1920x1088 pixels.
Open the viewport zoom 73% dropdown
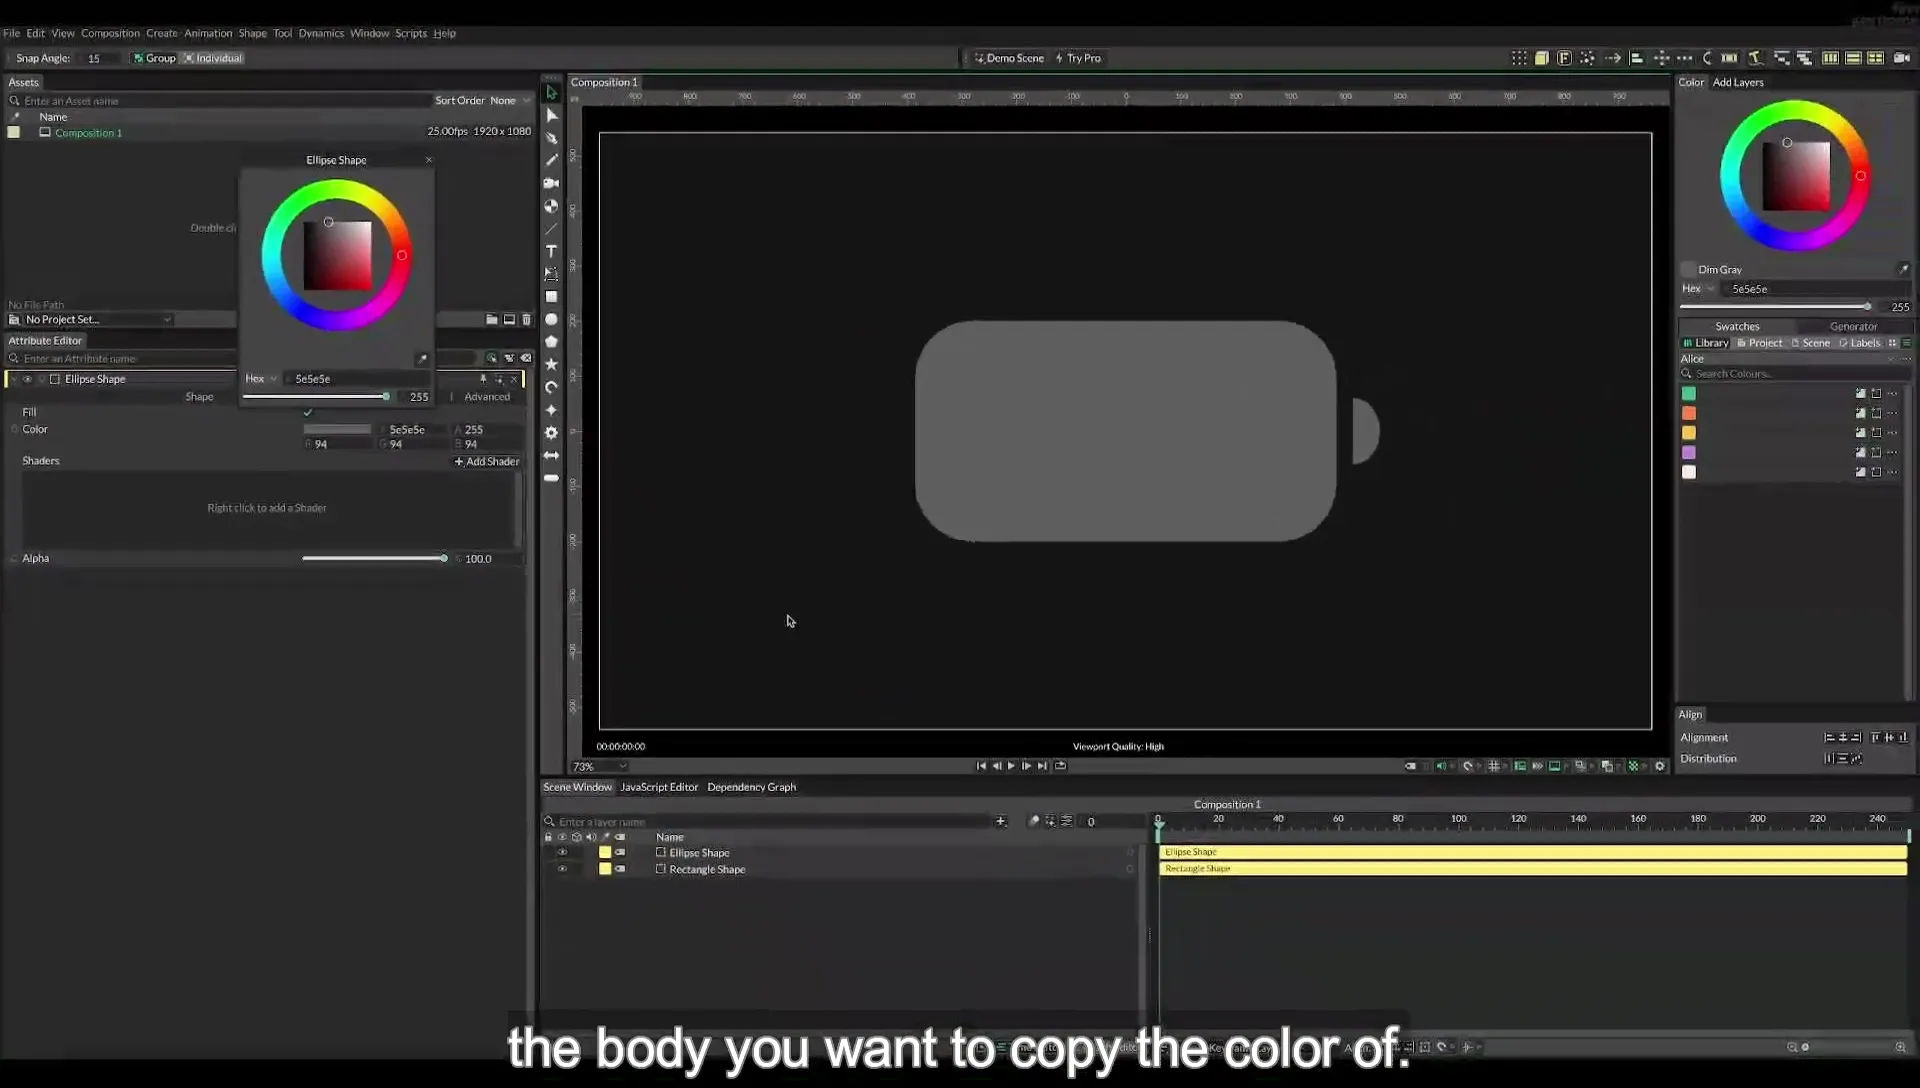tap(599, 767)
